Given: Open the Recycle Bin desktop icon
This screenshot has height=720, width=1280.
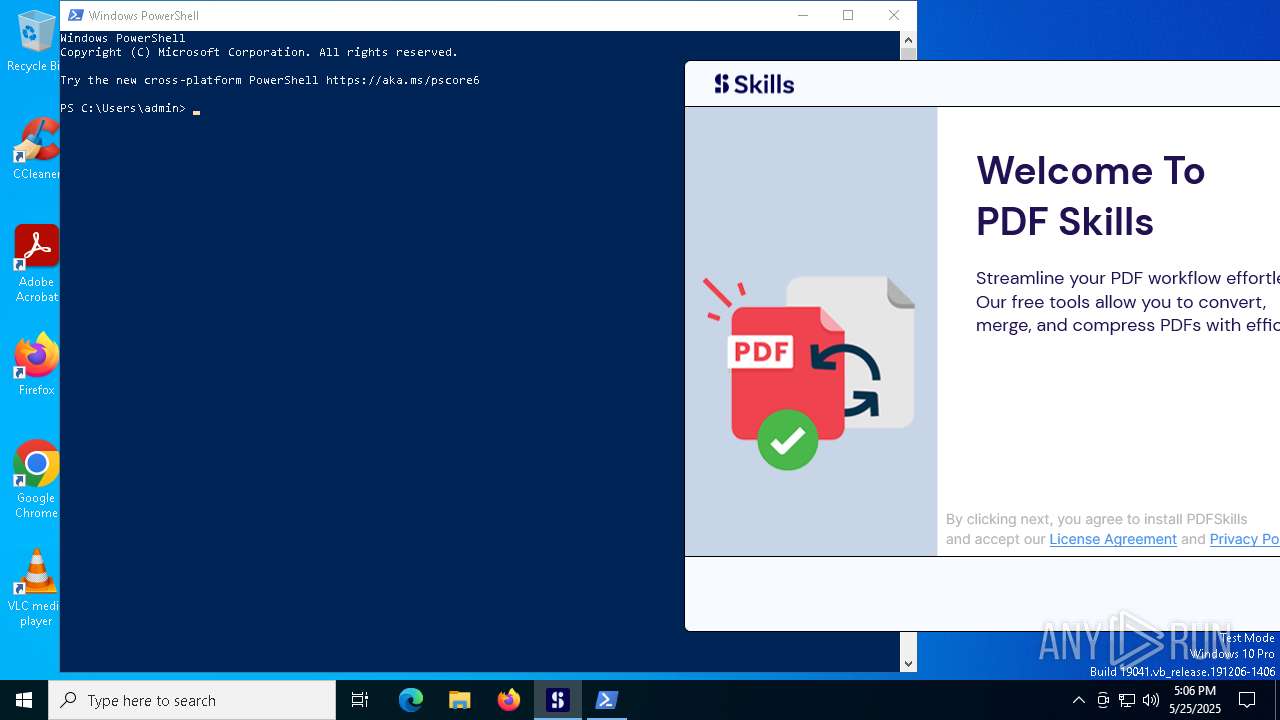Looking at the screenshot, I should coord(36,41).
